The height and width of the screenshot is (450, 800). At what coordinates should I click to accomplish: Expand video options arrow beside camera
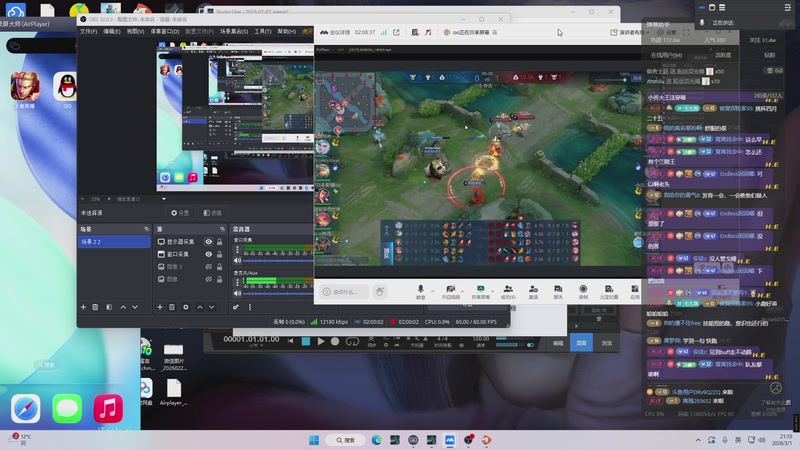click(462, 291)
